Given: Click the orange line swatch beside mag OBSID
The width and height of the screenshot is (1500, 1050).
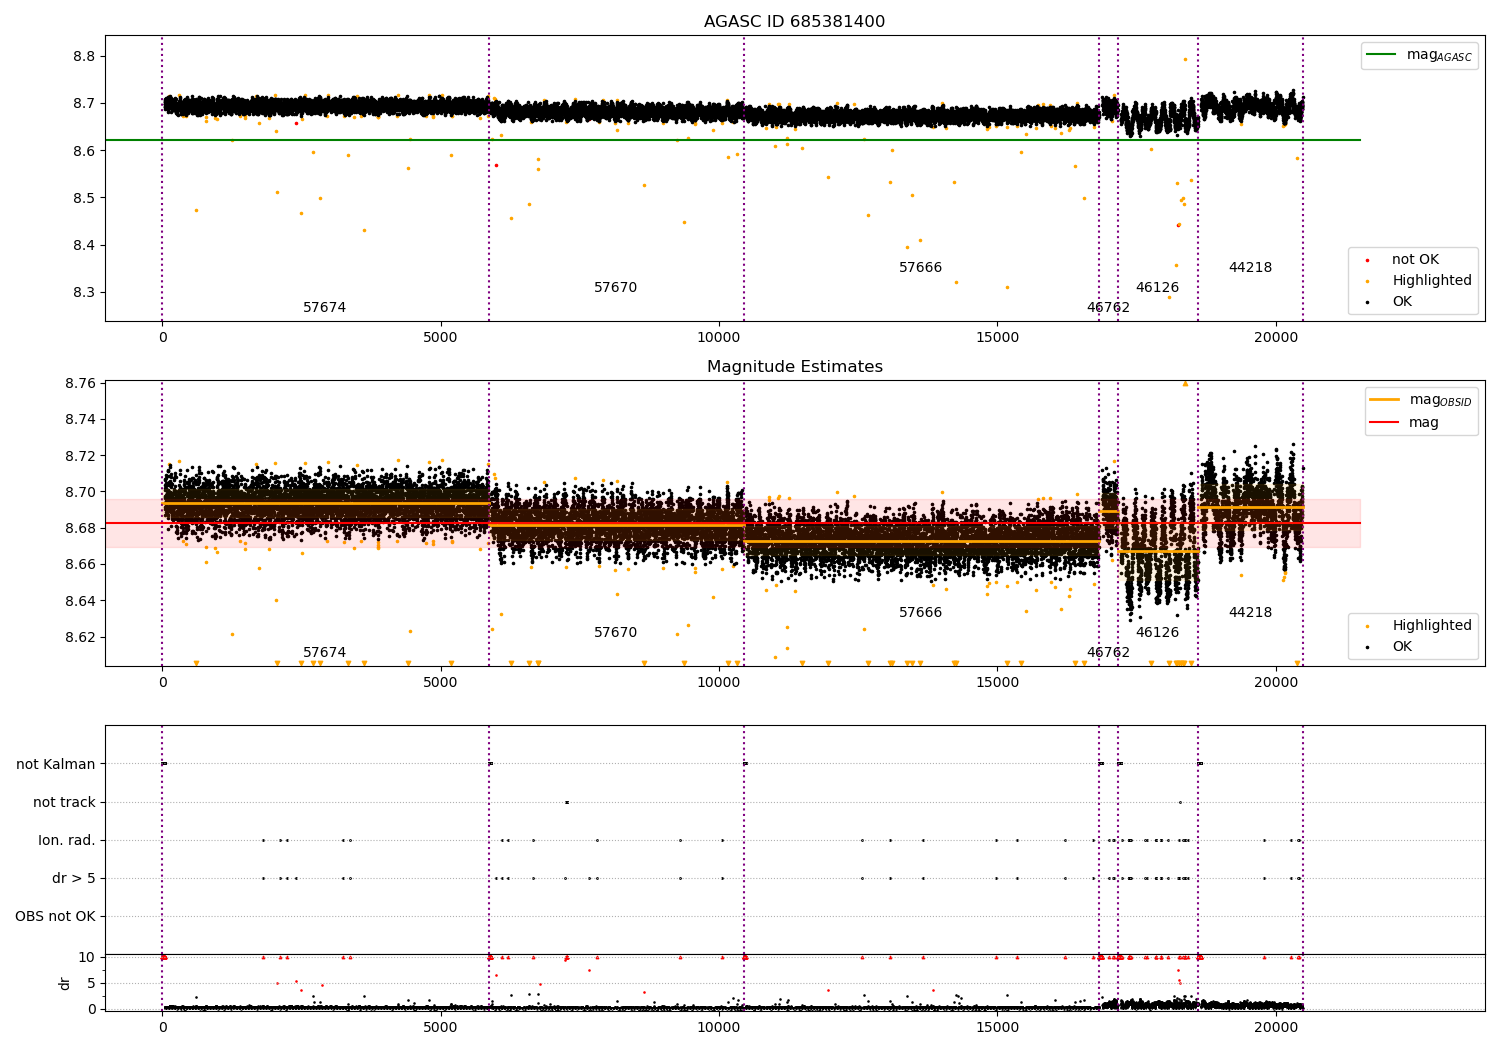Looking at the screenshot, I should tap(1385, 399).
